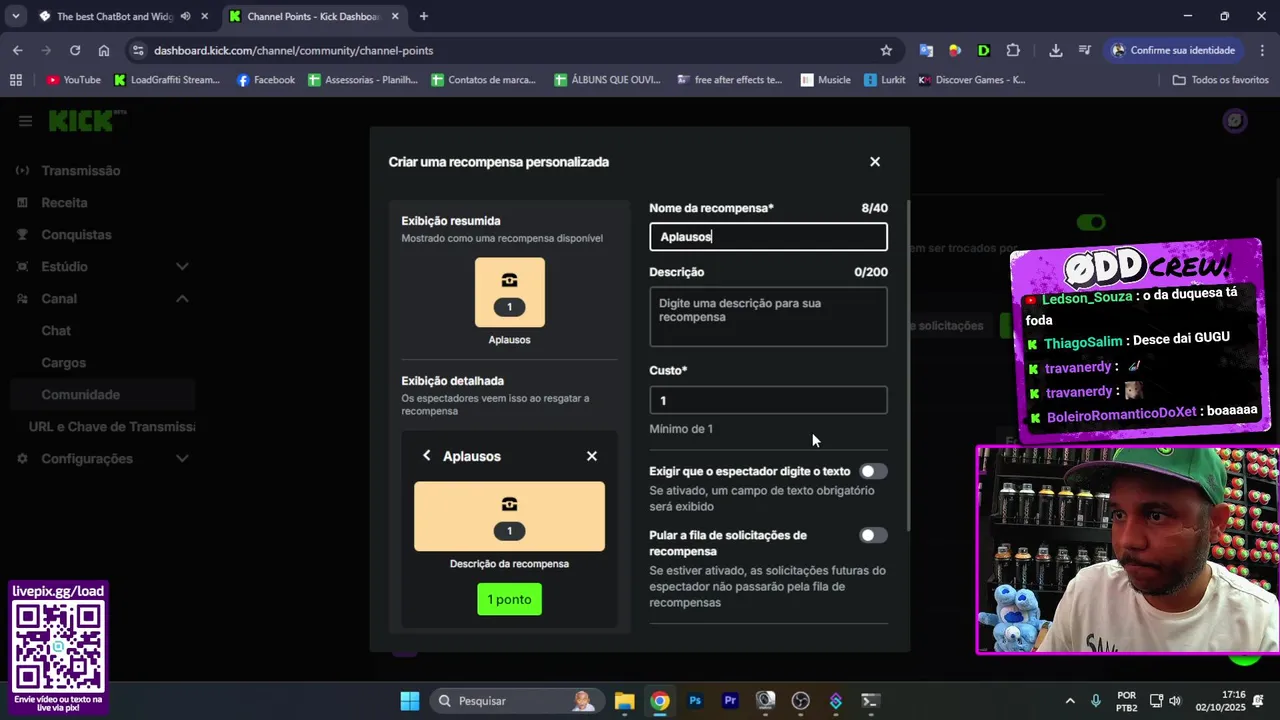
Task: Go to the browser home page
Action: point(104,50)
